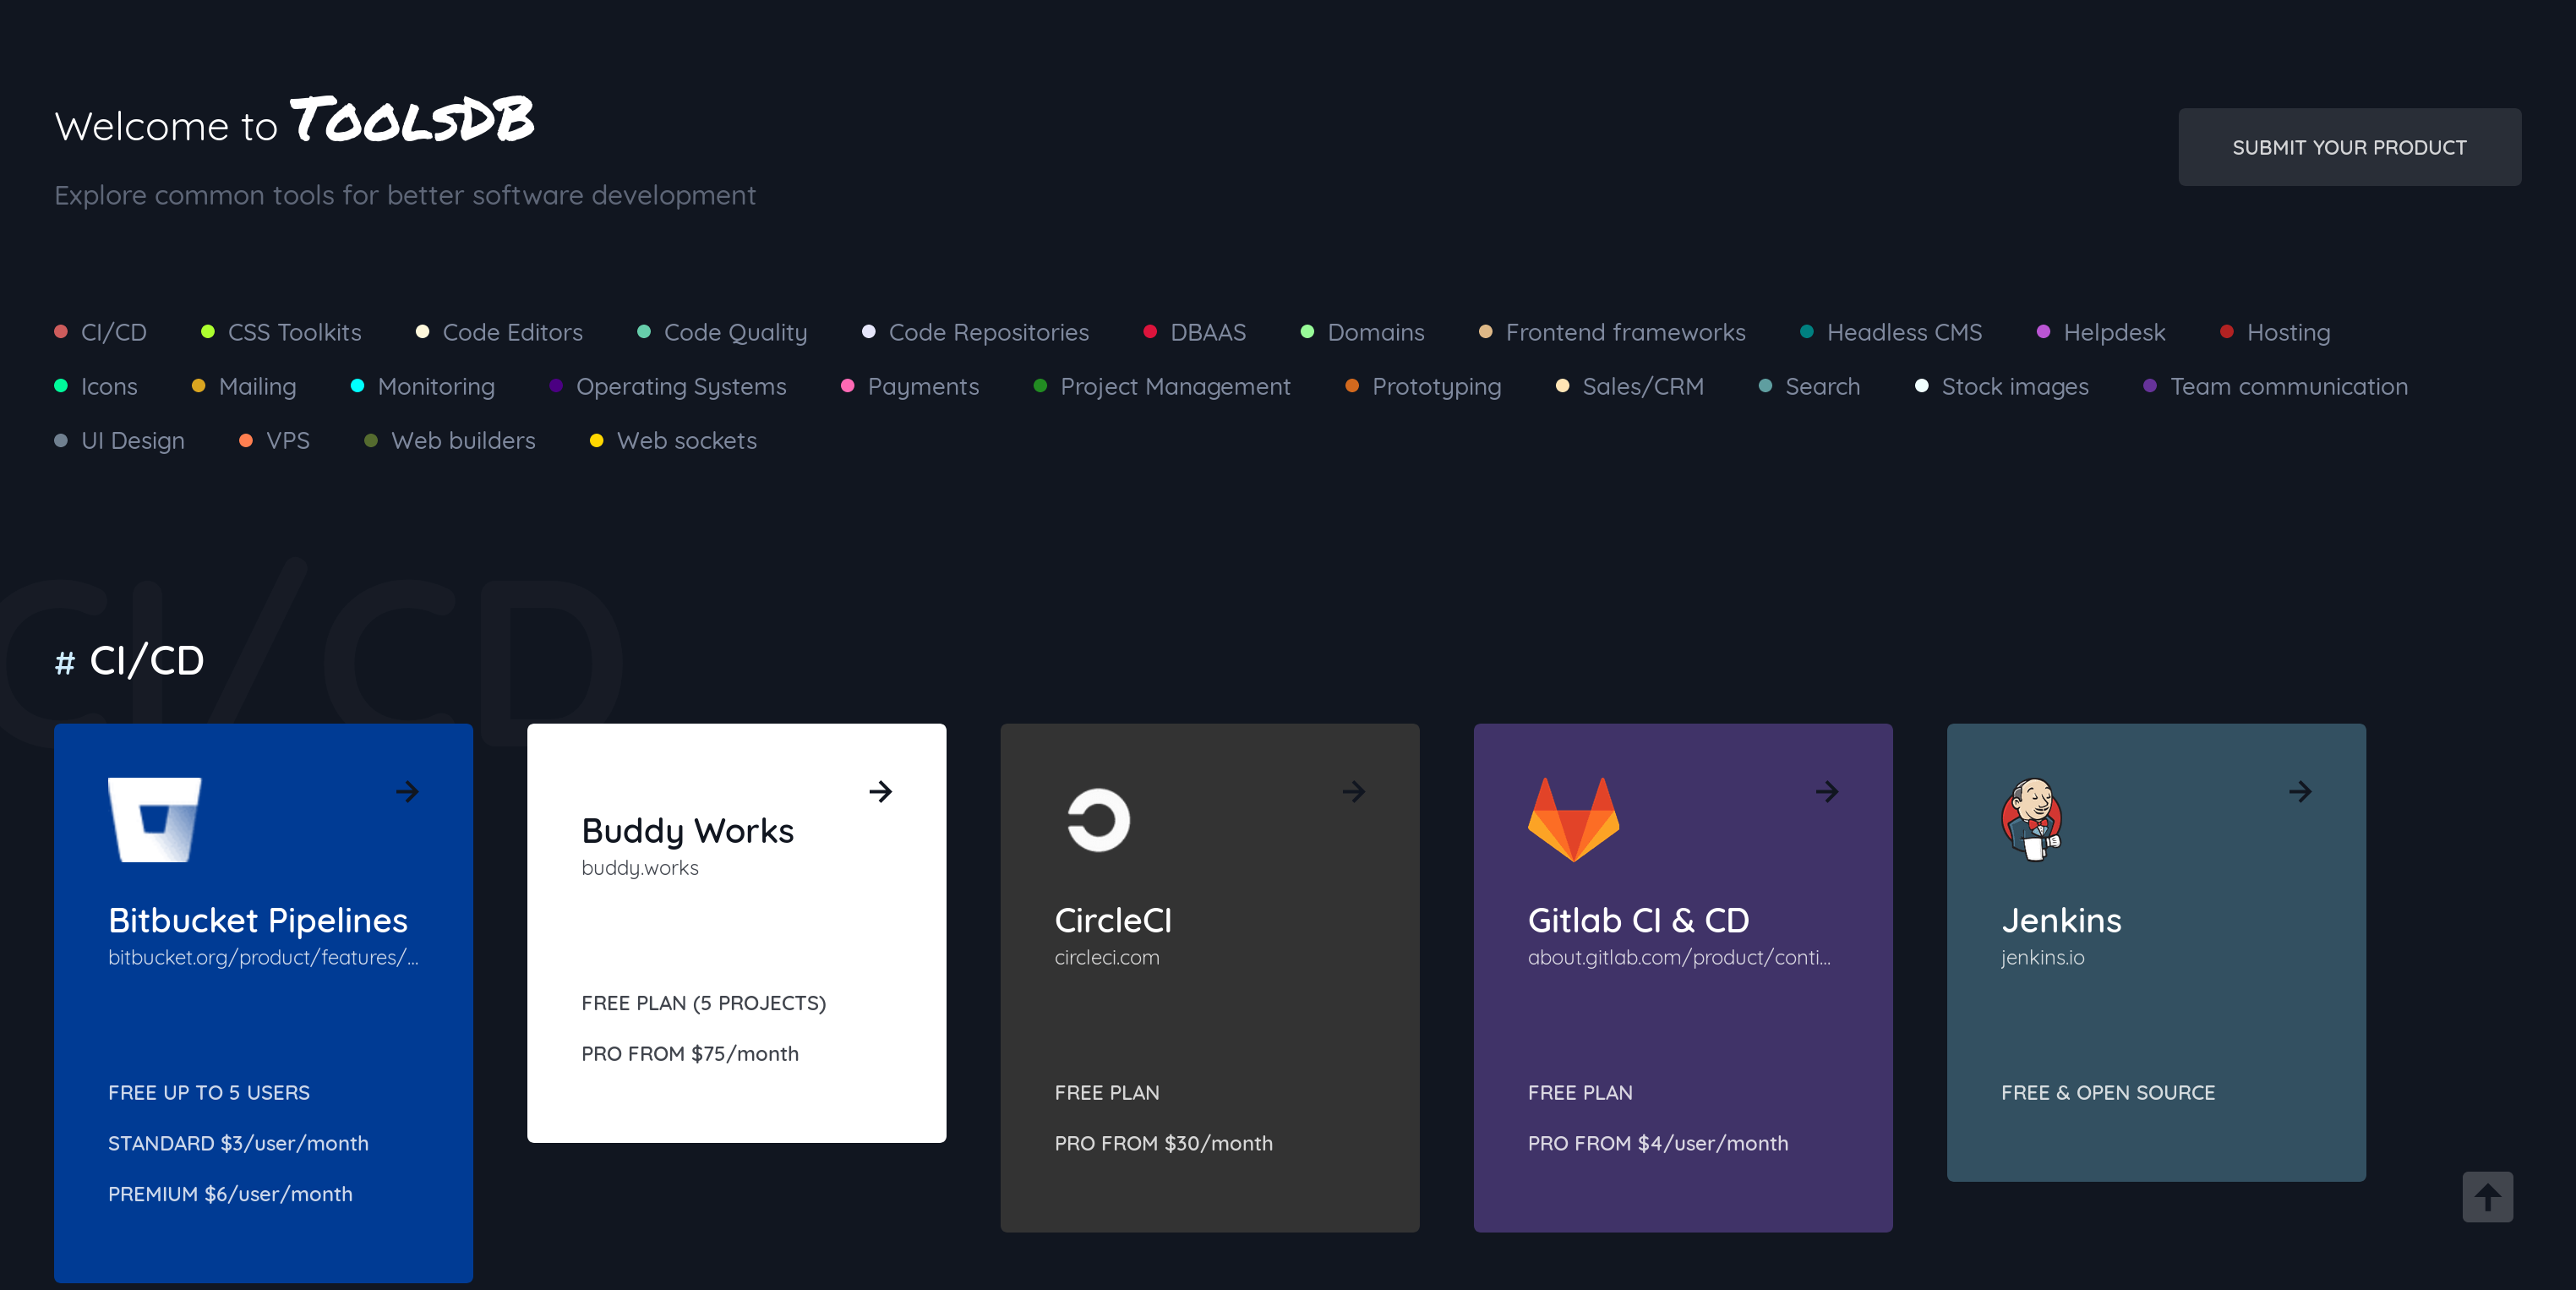Click the ToolsDB logo title
The image size is (2576, 1290).
[412, 122]
